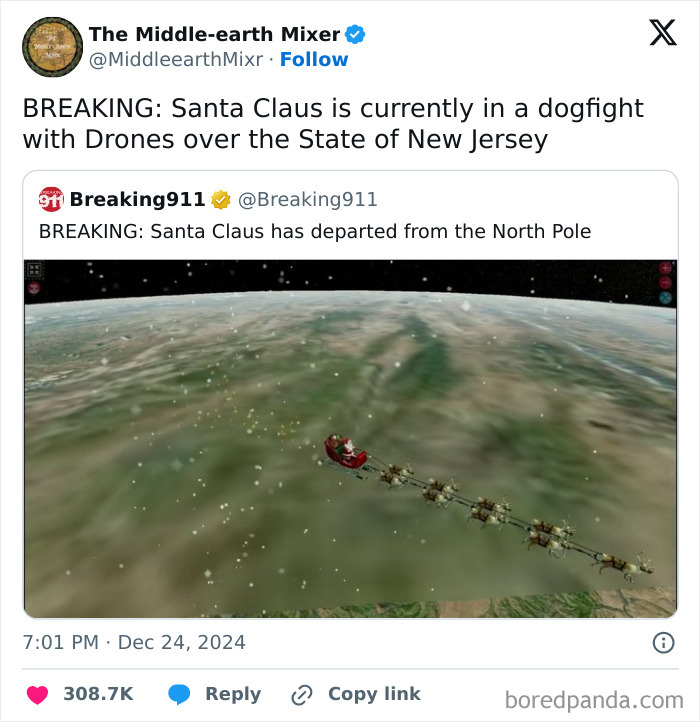Screen dimensions: 700x722
Task: Click the Reply label
Action: (x=233, y=694)
